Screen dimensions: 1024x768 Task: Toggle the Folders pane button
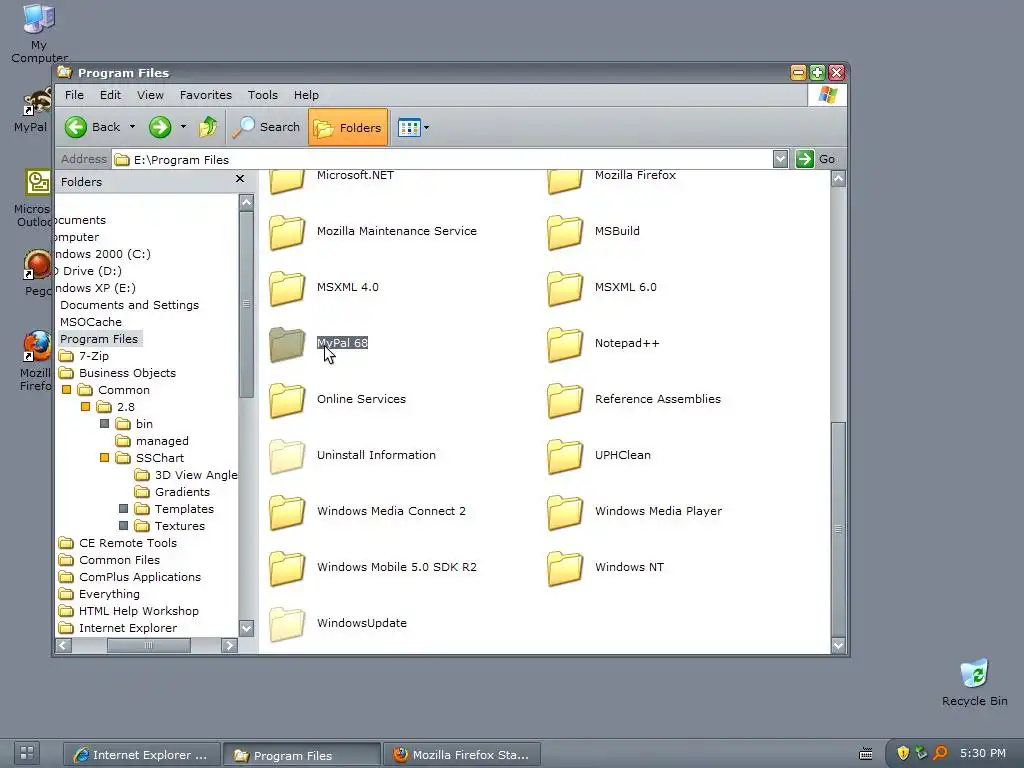coord(348,127)
